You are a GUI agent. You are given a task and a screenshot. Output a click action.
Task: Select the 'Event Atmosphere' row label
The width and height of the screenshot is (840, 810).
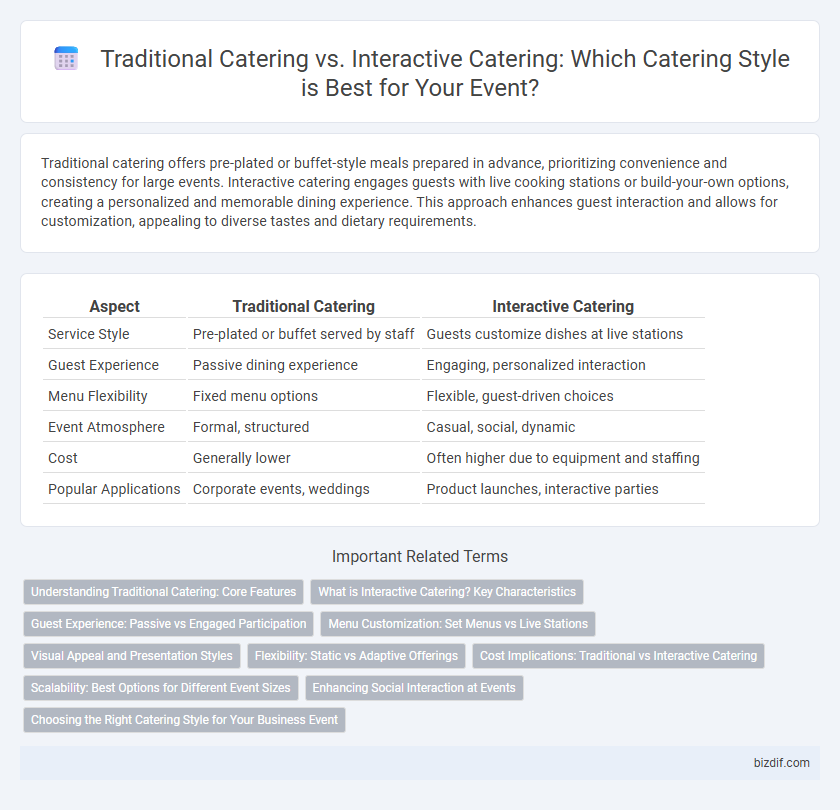(106, 428)
